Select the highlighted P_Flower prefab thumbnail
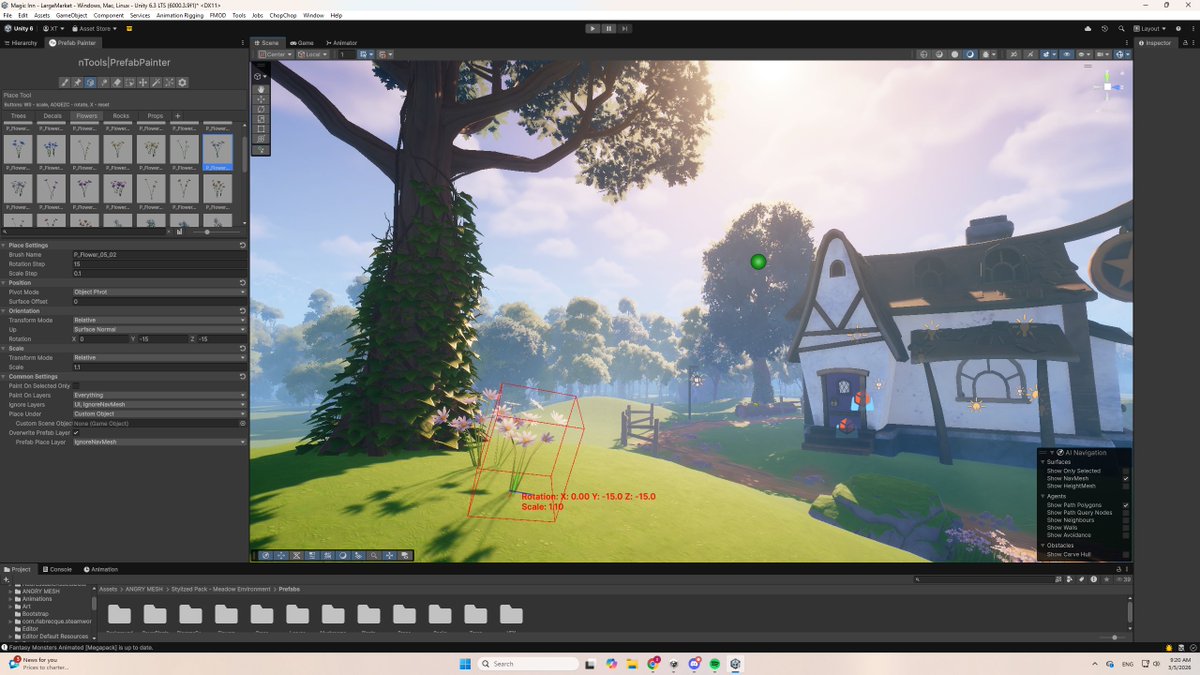1200x675 pixels. [x=218, y=151]
